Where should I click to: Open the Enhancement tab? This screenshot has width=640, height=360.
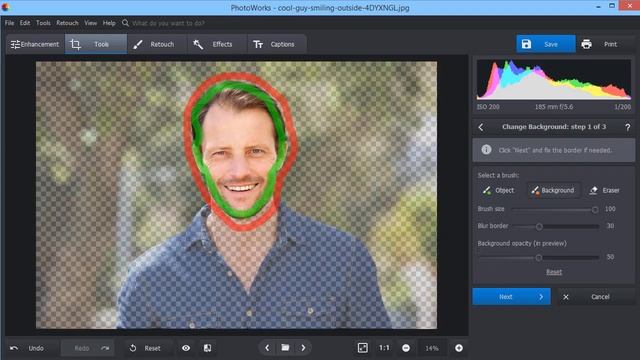(35, 44)
